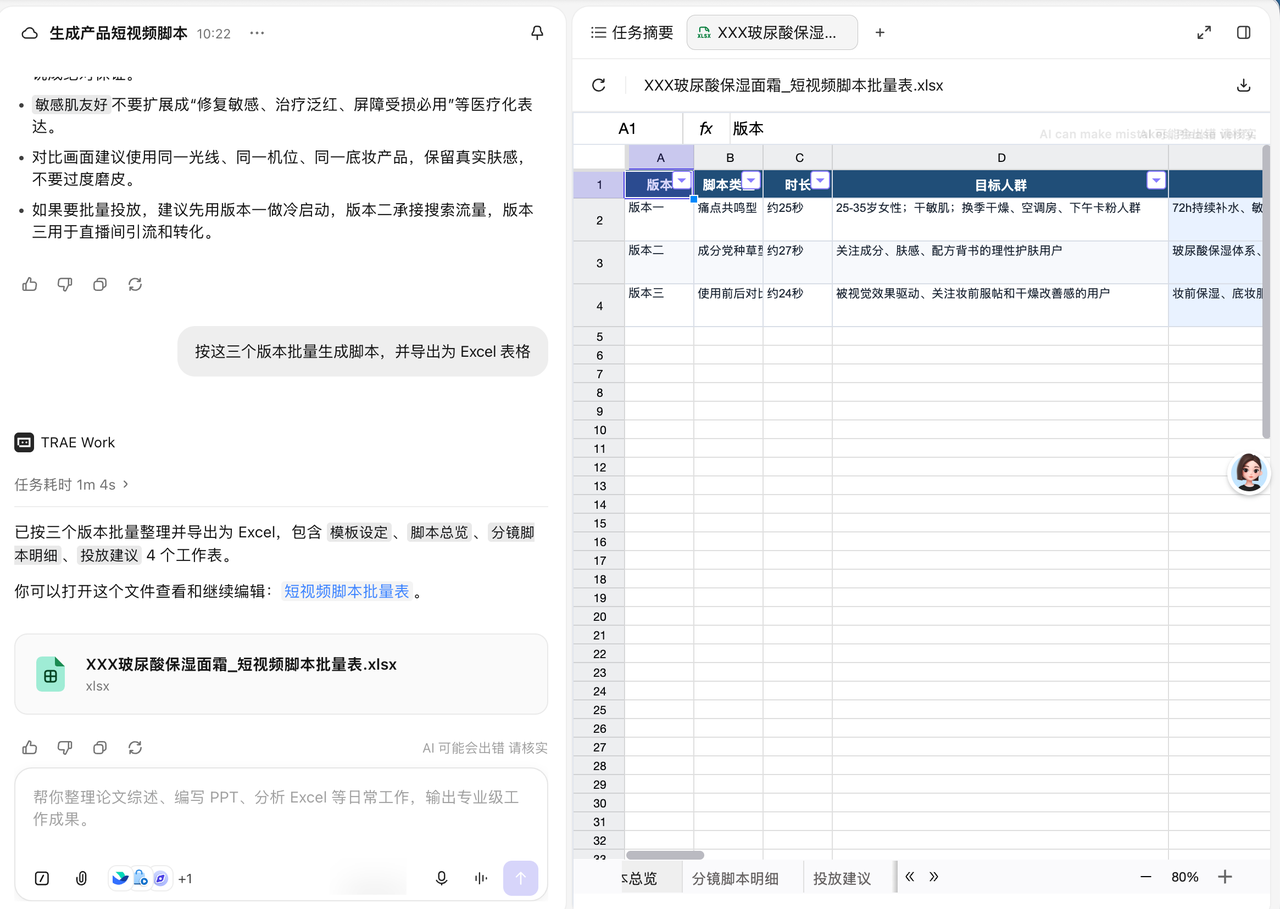Go to previous sheets with double-left arrow
The height and width of the screenshot is (909, 1280).
pos(910,877)
